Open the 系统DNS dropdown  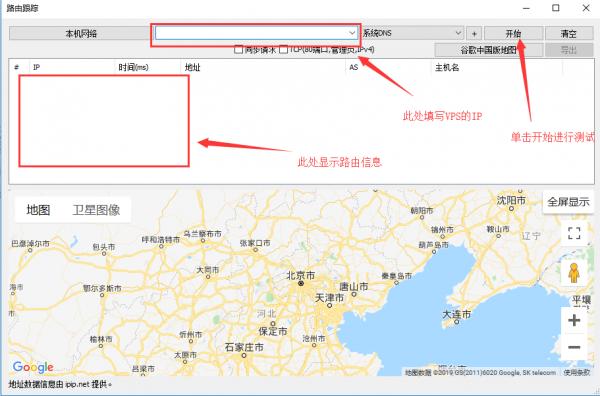[x=412, y=33]
